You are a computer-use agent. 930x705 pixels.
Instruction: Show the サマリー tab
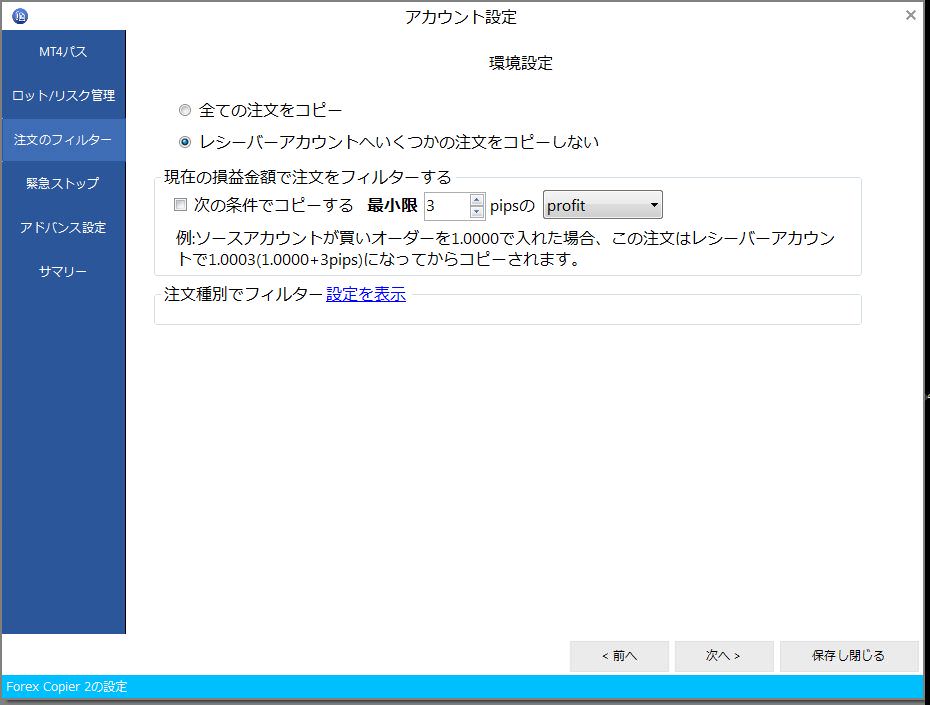[x=63, y=272]
